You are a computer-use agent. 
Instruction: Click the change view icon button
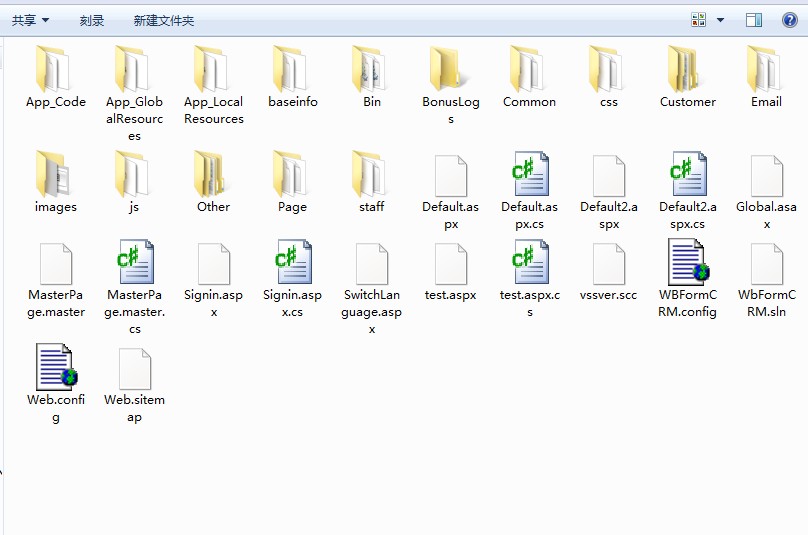(699, 20)
